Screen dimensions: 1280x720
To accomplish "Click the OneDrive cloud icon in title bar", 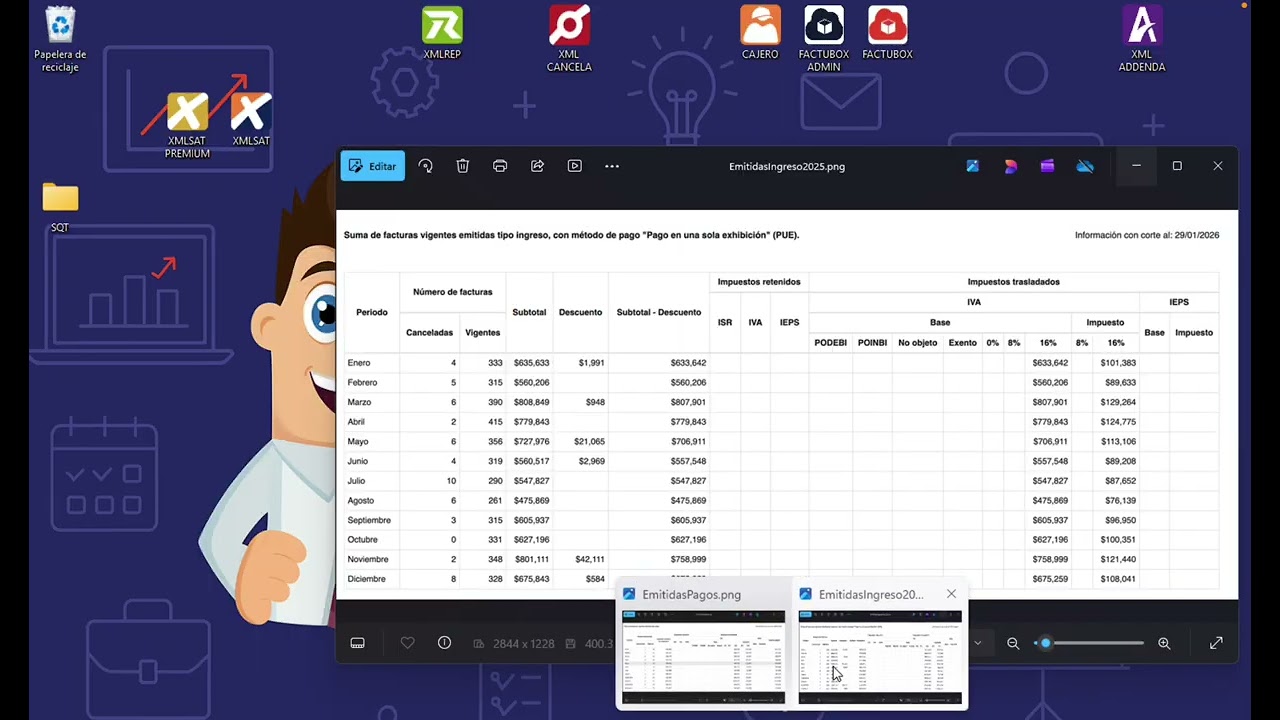I will click(1085, 166).
